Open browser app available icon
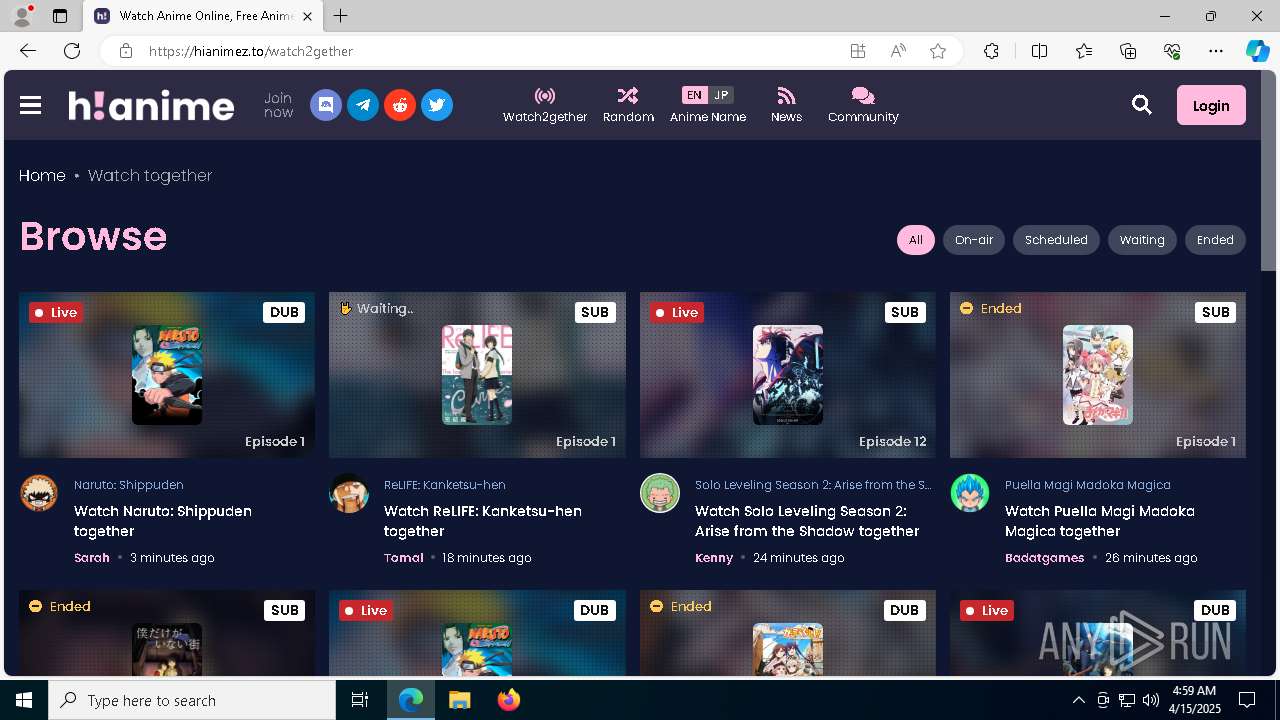Screen dimensions: 1280x720 [x=858, y=51]
